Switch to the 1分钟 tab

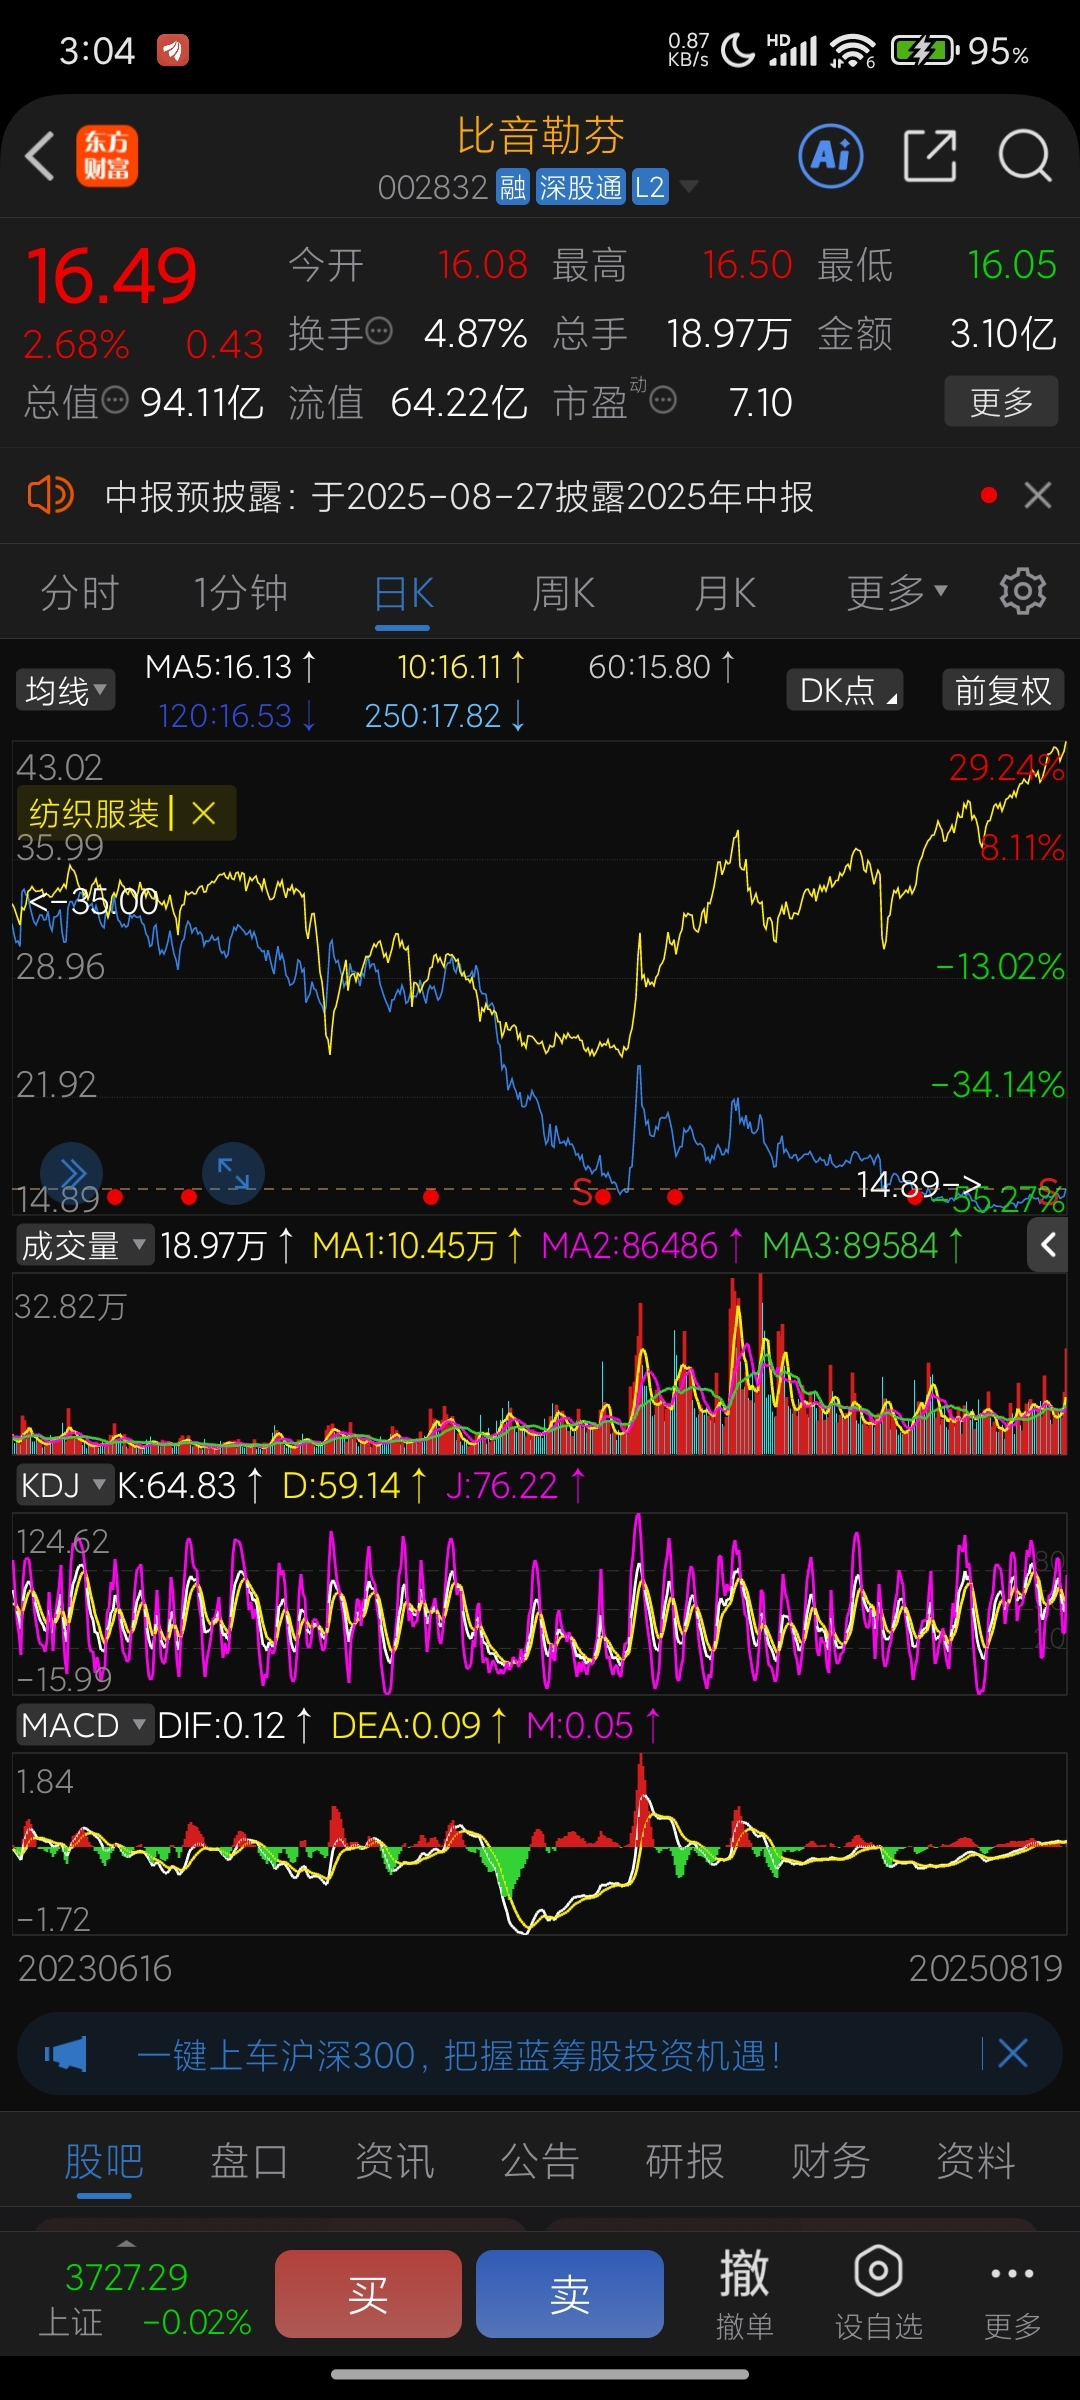(x=240, y=592)
